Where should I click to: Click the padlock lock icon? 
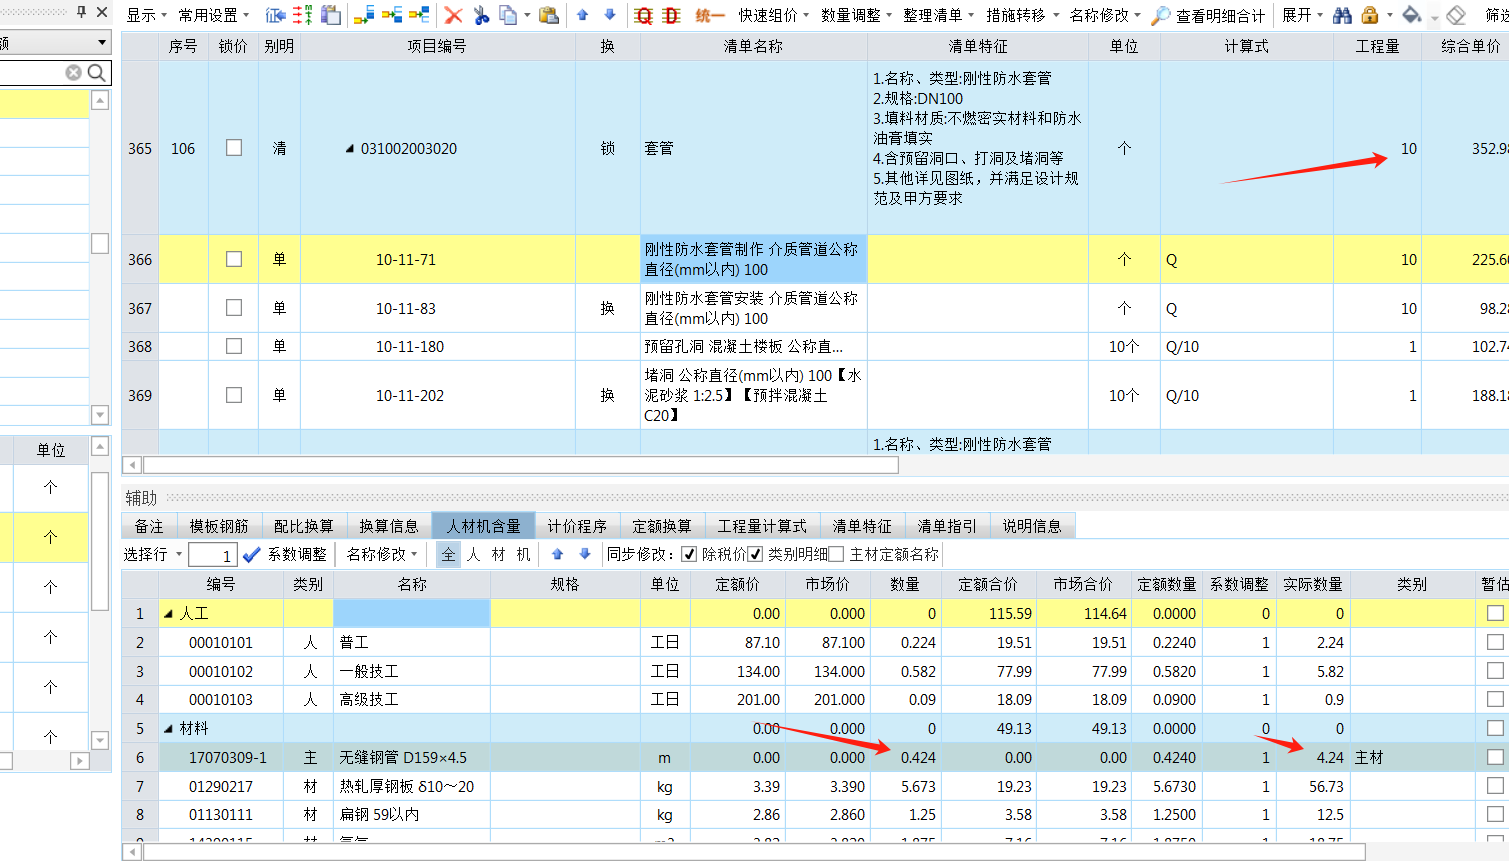click(1370, 15)
